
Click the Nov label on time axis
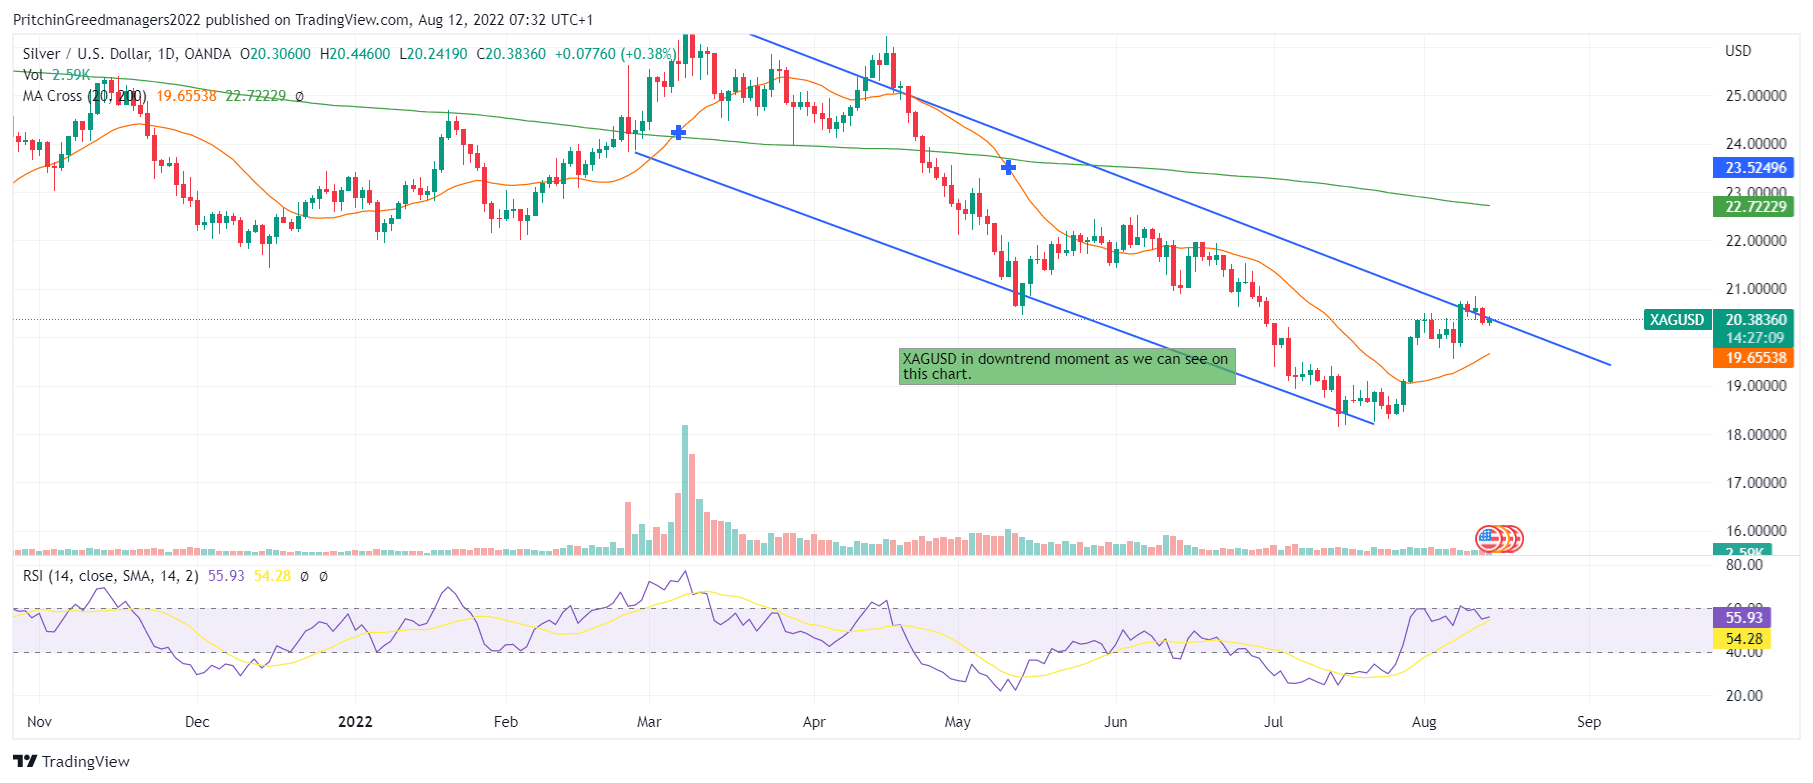(39, 722)
